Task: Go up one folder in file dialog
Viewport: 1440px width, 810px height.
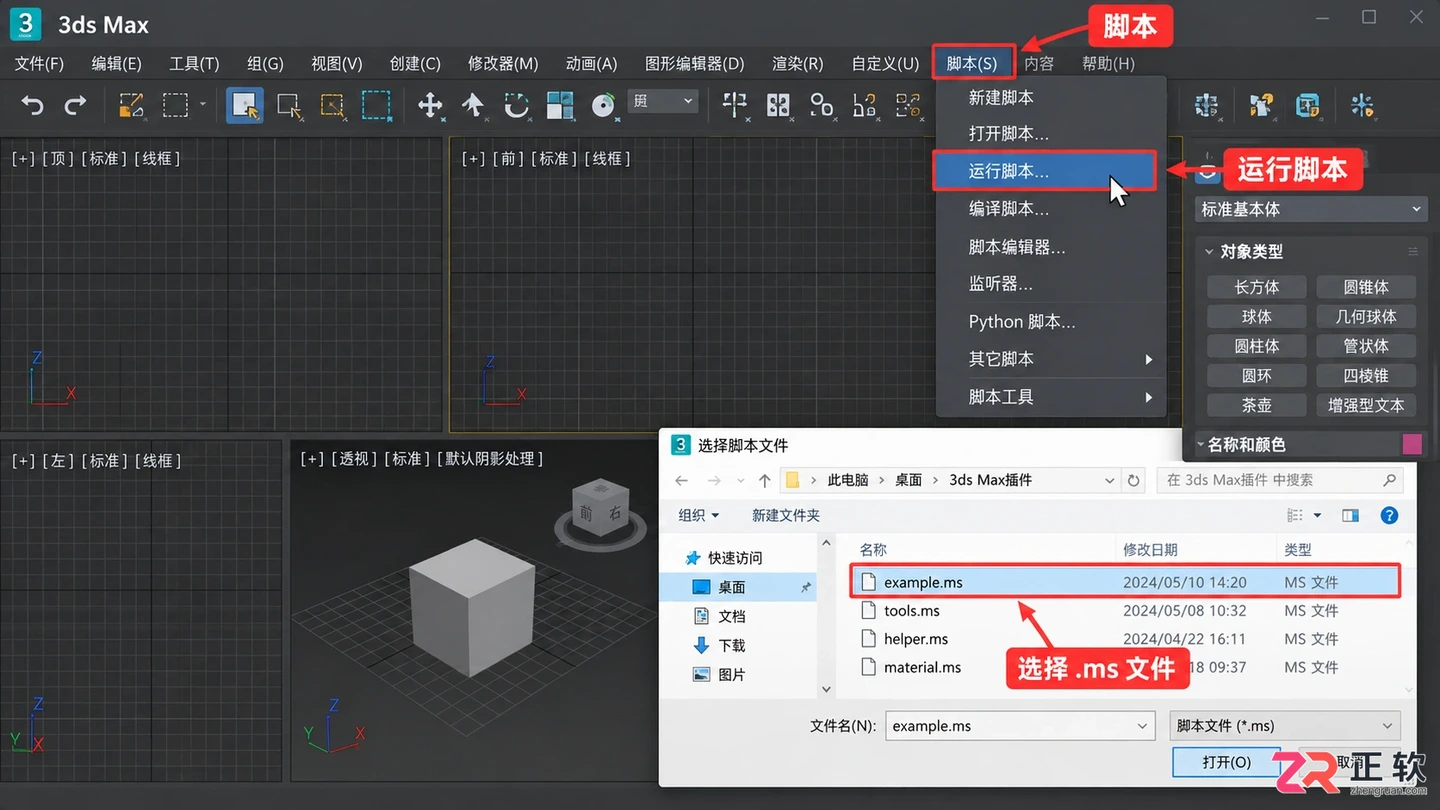Action: (x=765, y=480)
